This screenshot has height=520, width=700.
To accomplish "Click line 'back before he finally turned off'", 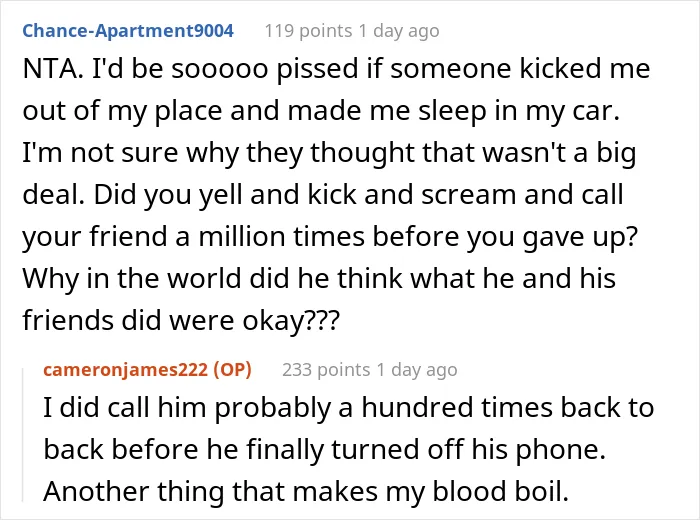I will click(x=325, y=449).
